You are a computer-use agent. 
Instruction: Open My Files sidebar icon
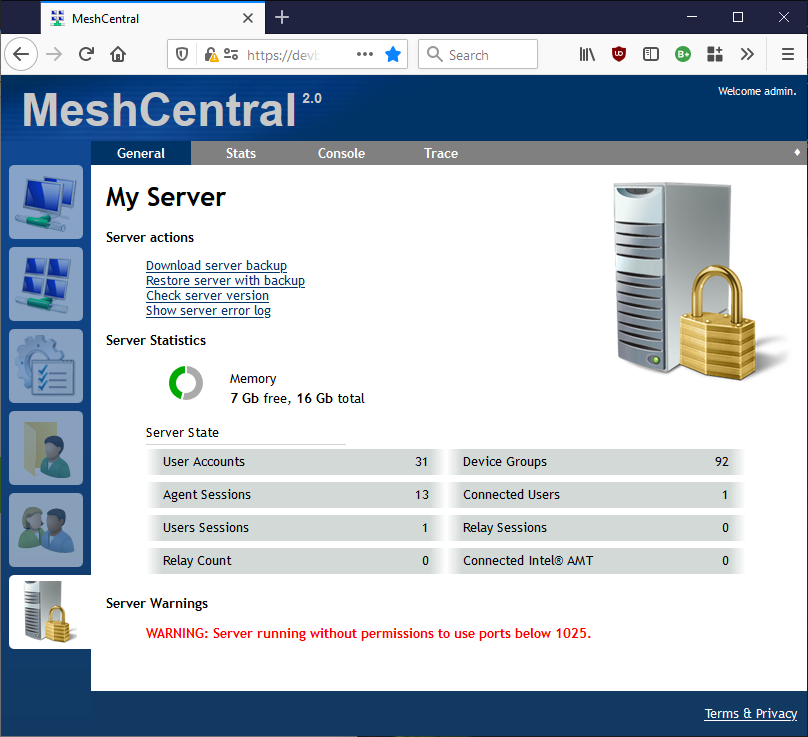coord(46,448)
